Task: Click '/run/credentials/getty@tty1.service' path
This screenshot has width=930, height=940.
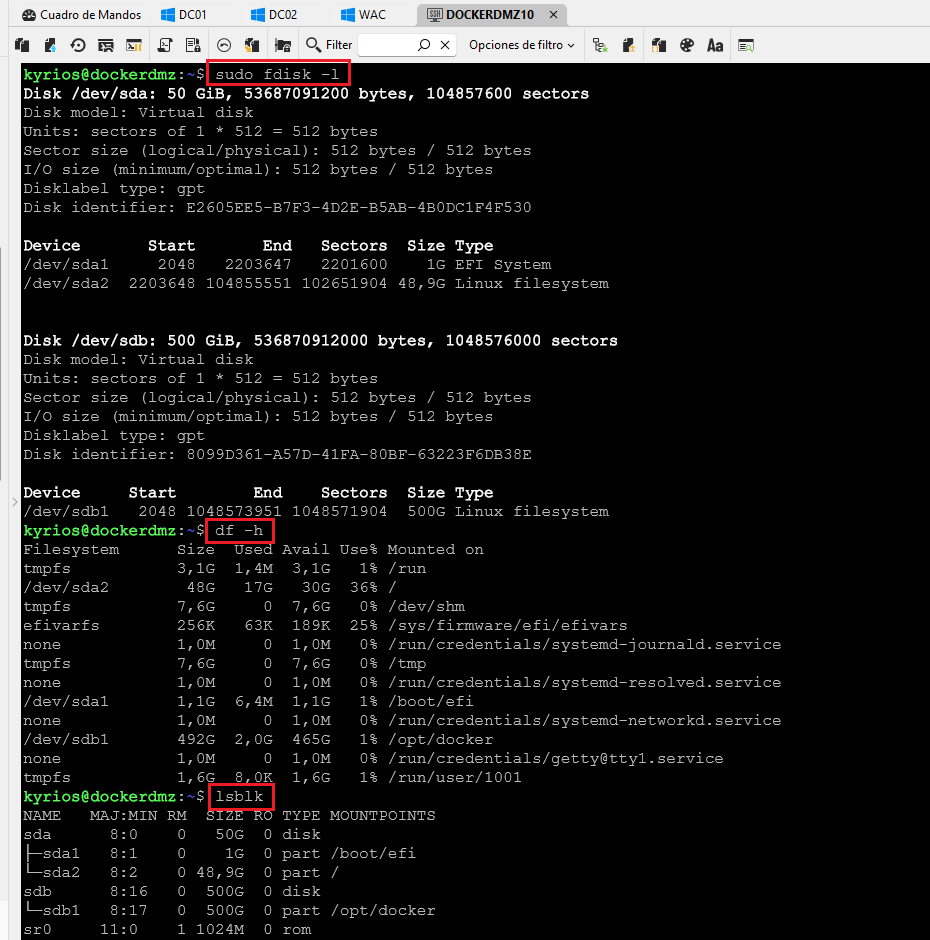Action: [555, 758]
